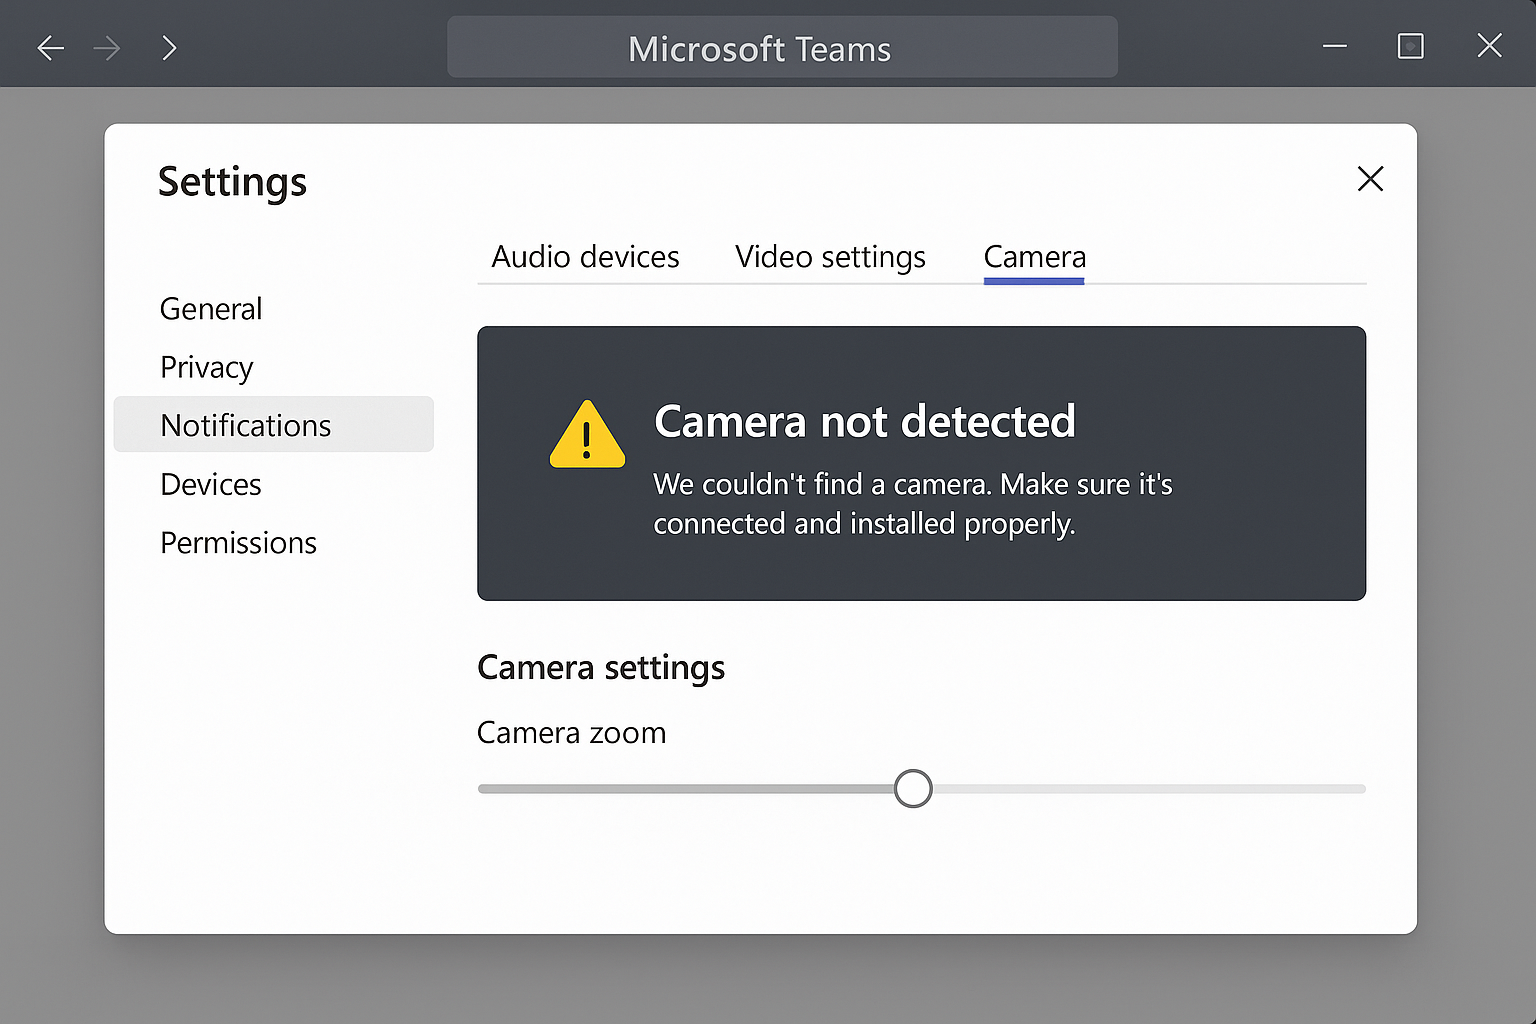Click the forward arrow in the title bar
Screen dimensions: 1536x1024
tap(107, 47)
